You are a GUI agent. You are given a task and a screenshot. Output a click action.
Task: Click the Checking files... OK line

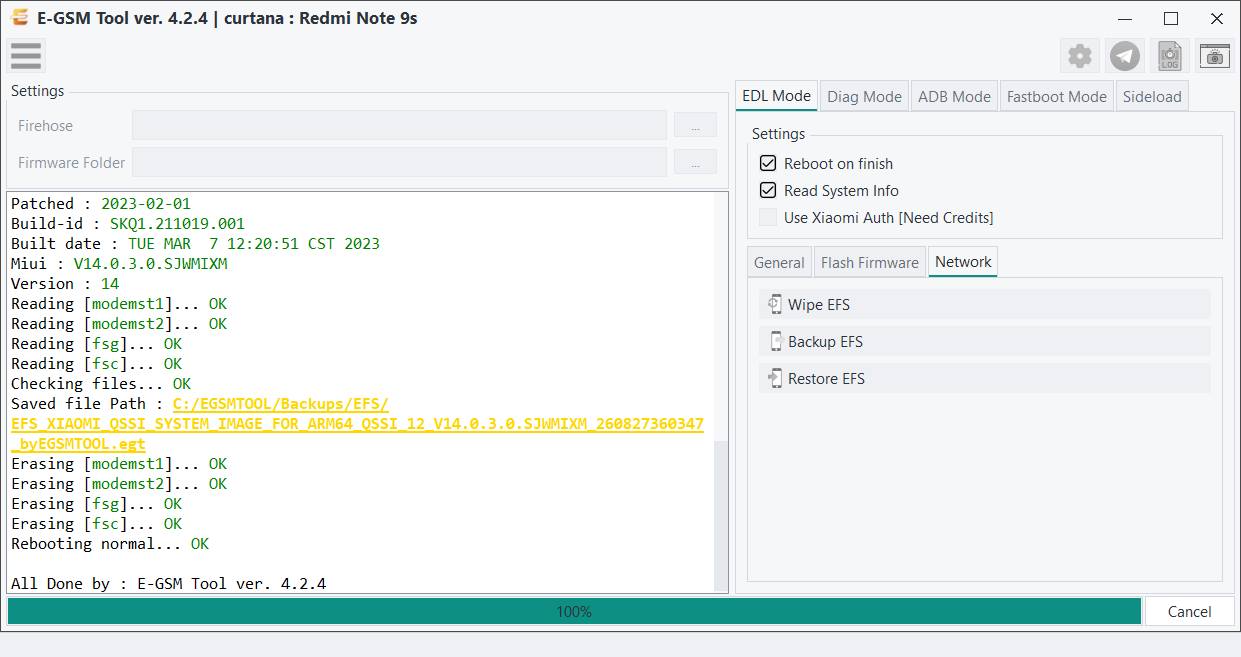[x=101, y=384]
